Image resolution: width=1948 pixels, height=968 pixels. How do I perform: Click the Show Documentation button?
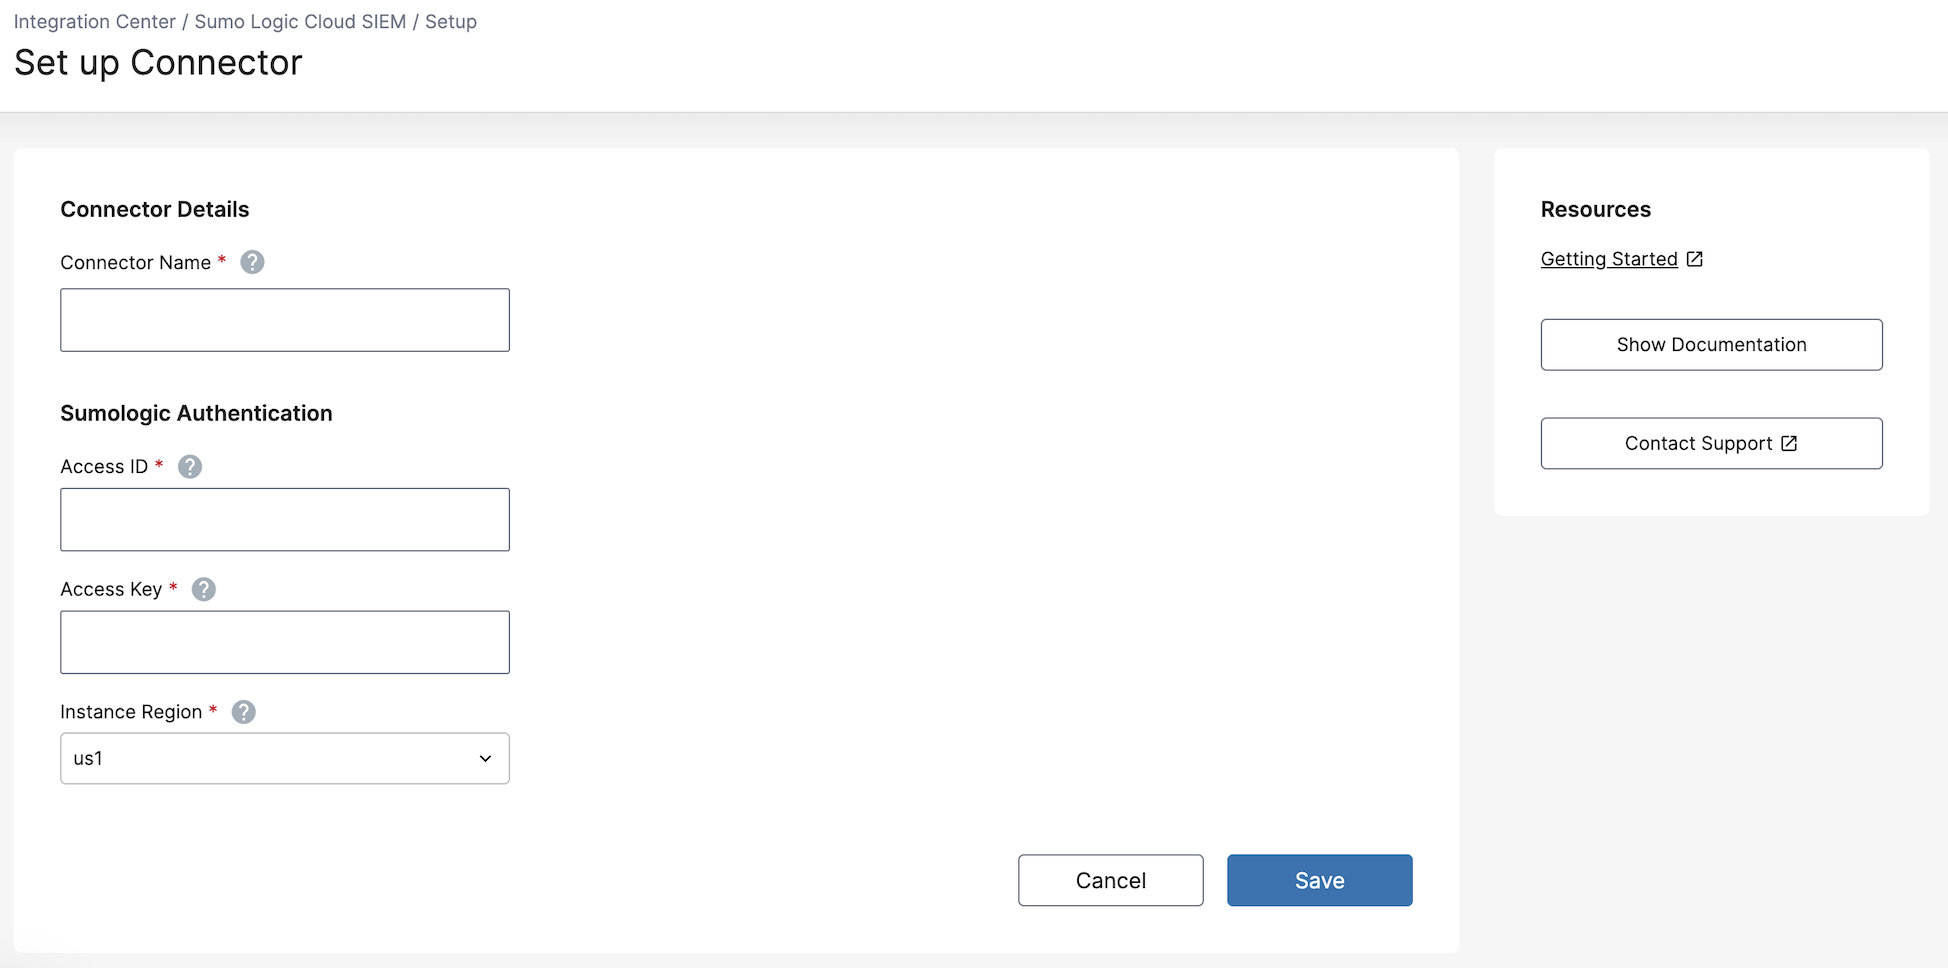tap(1711, 344)
